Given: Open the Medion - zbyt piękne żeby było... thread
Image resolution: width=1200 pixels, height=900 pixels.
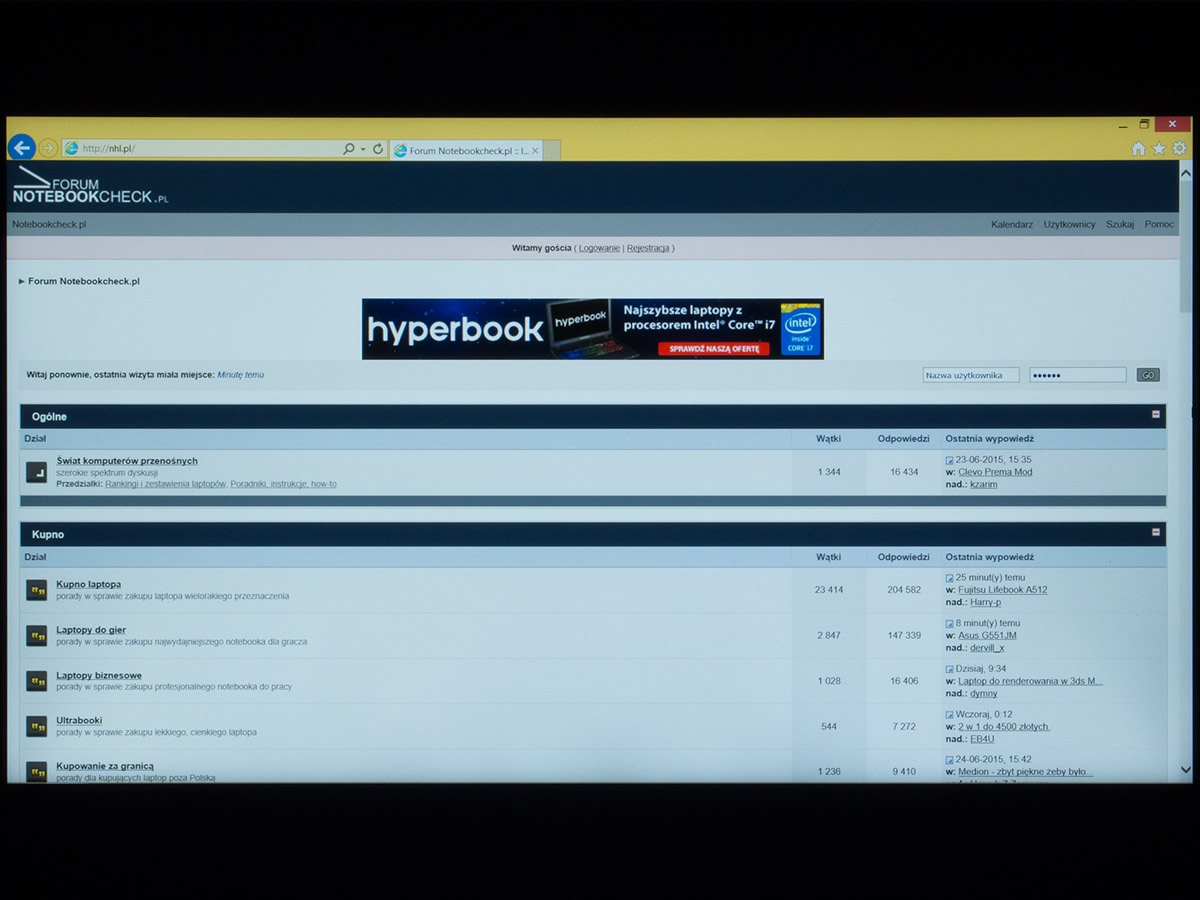Looking at the screenshot, I should (x=1026, y=772).
